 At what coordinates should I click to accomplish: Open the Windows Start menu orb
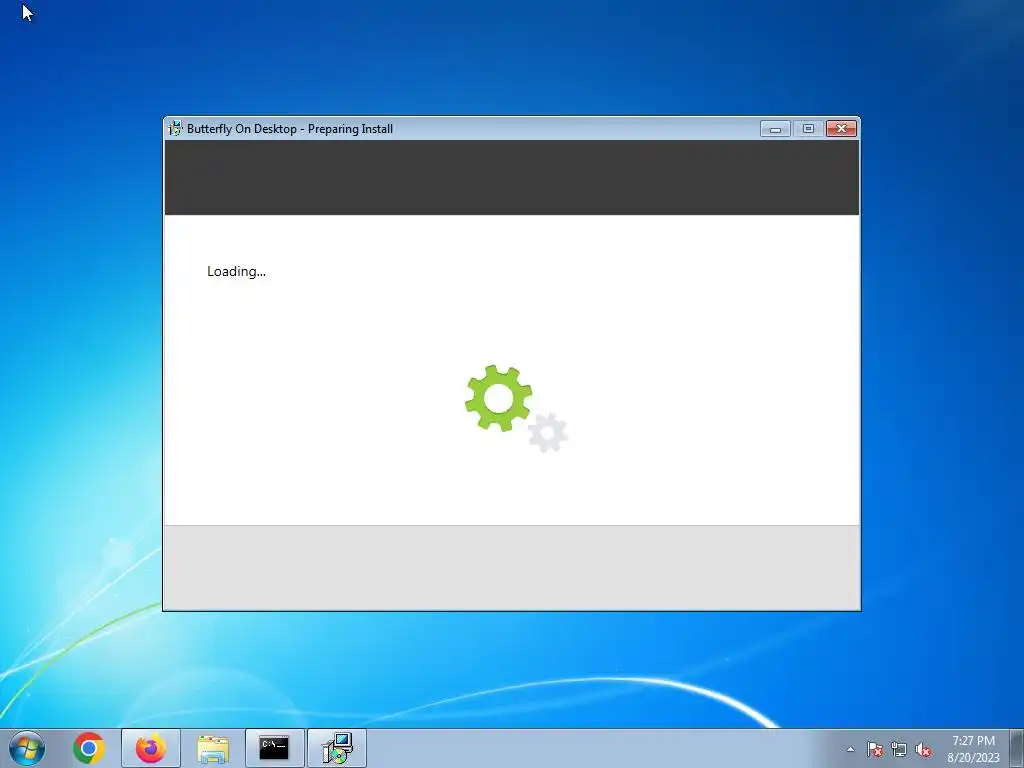27,748
